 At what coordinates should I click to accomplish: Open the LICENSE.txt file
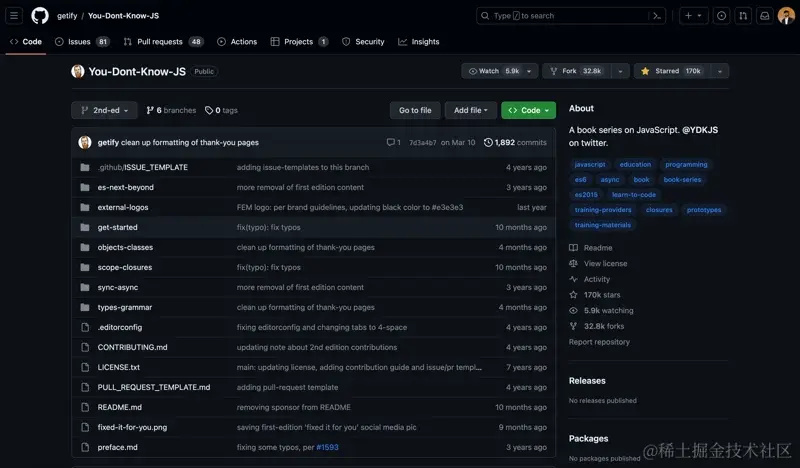tap(118, 367)
